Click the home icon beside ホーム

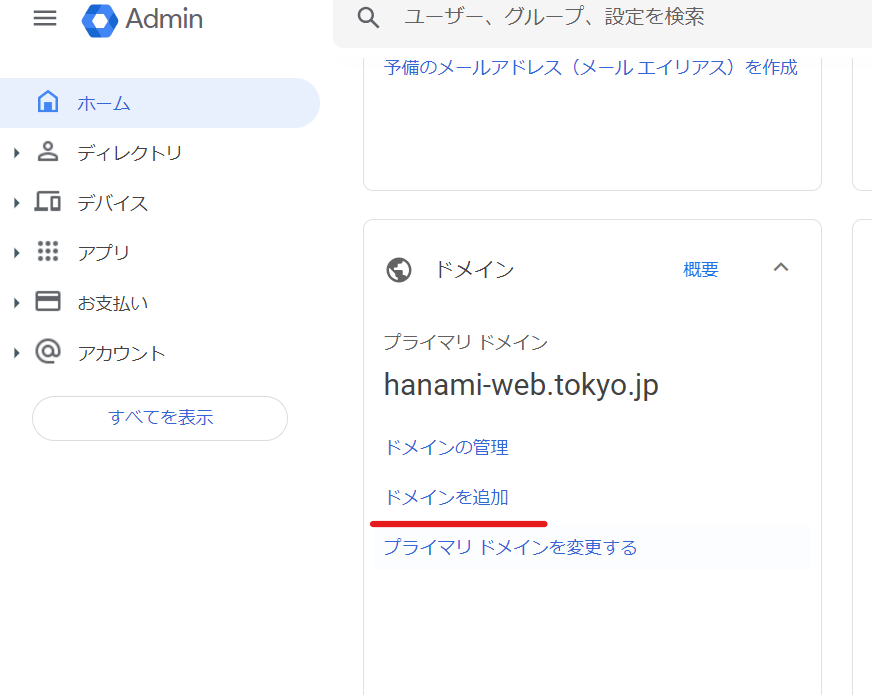coord(48,102)
